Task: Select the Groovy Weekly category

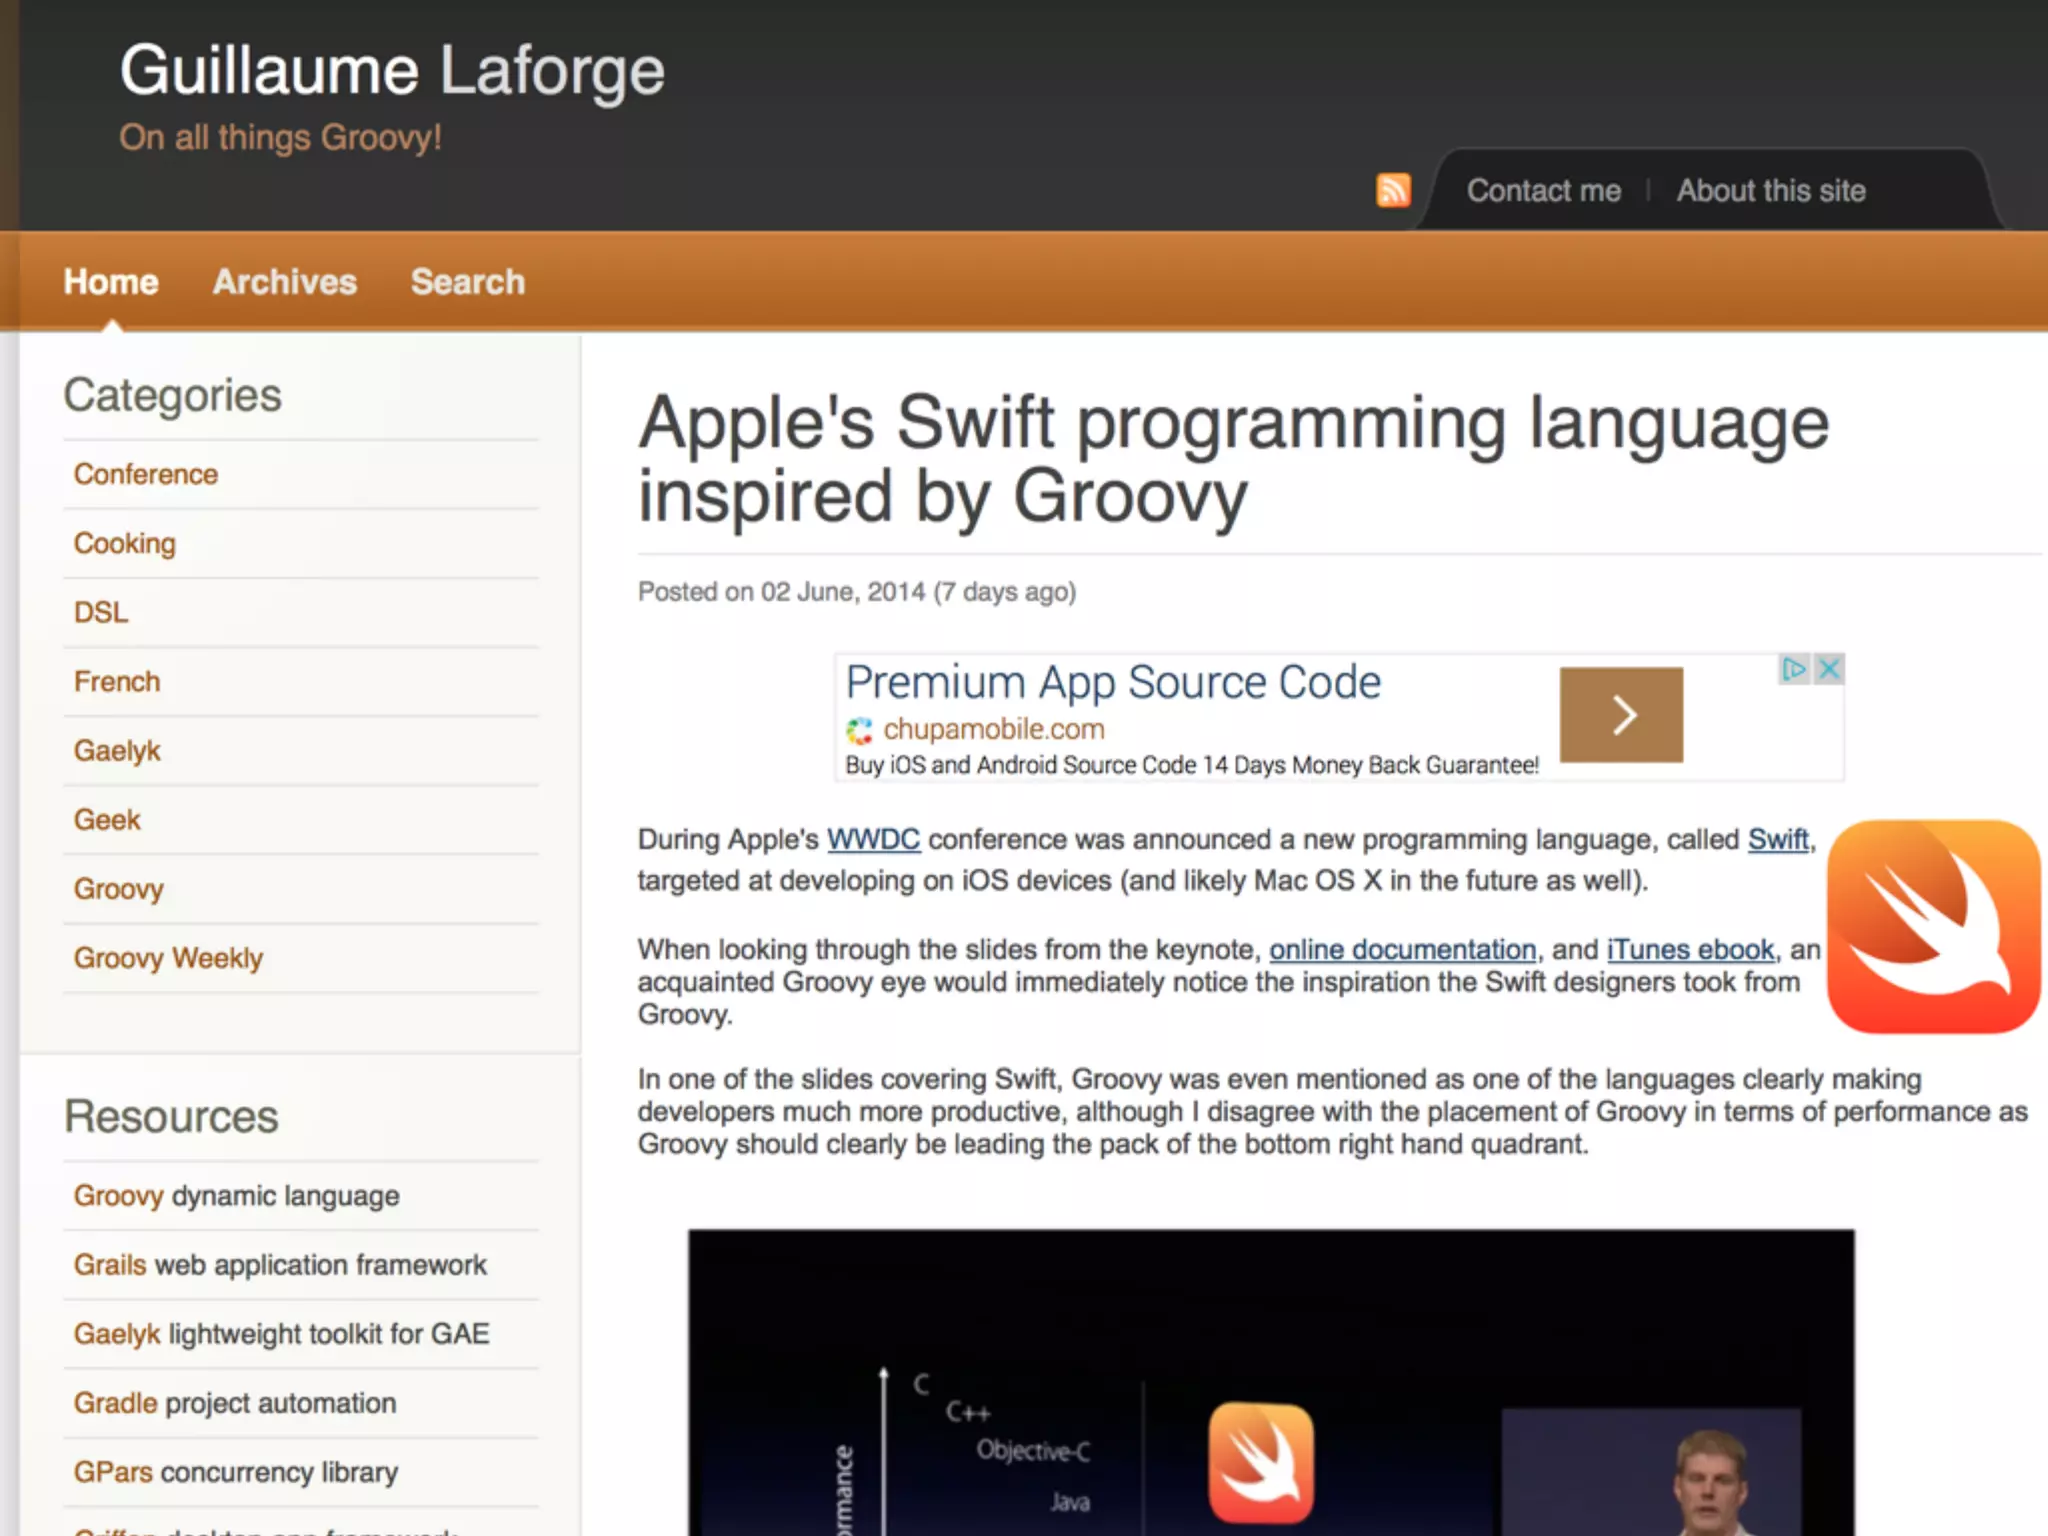Action: [168, 958]
